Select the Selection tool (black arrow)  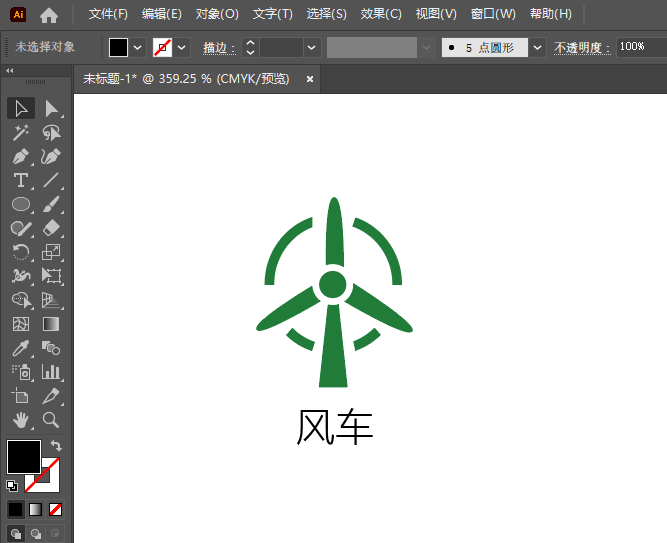click(x=21, y=109)
